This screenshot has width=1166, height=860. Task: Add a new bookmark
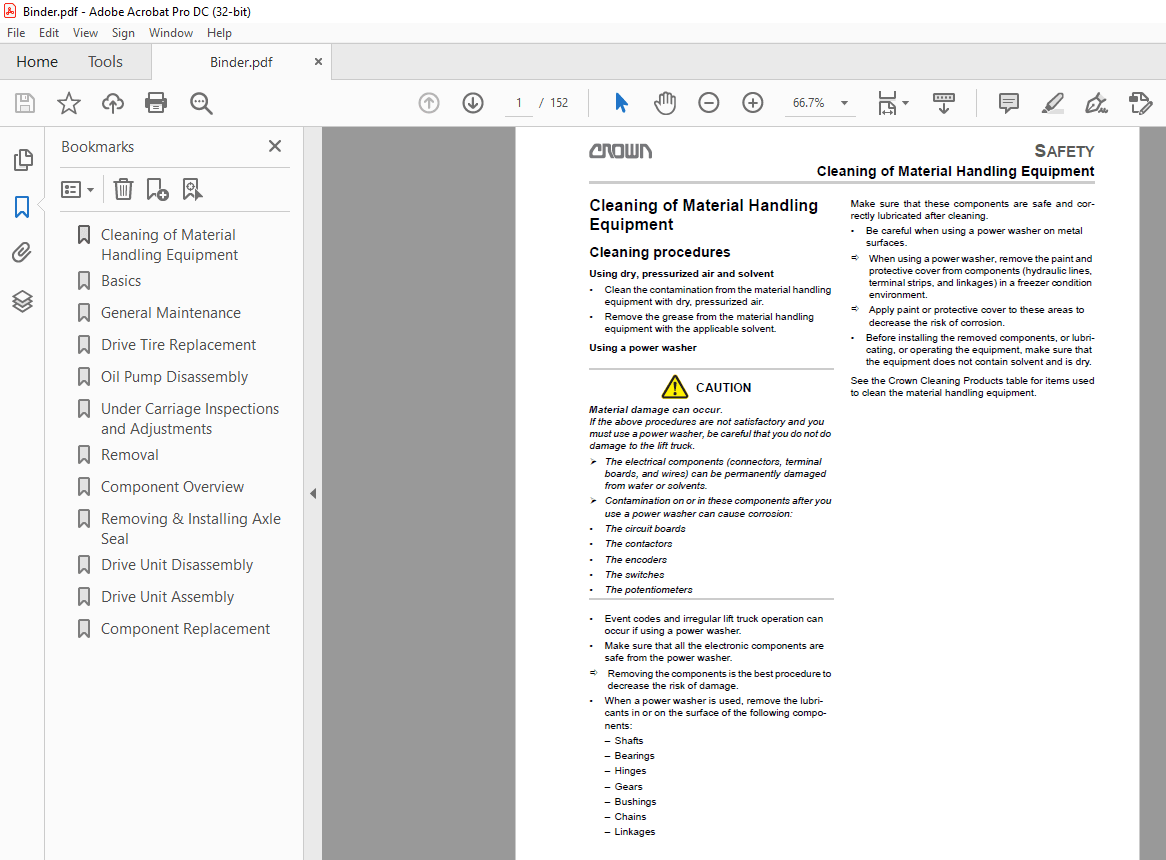click(157, 189)
